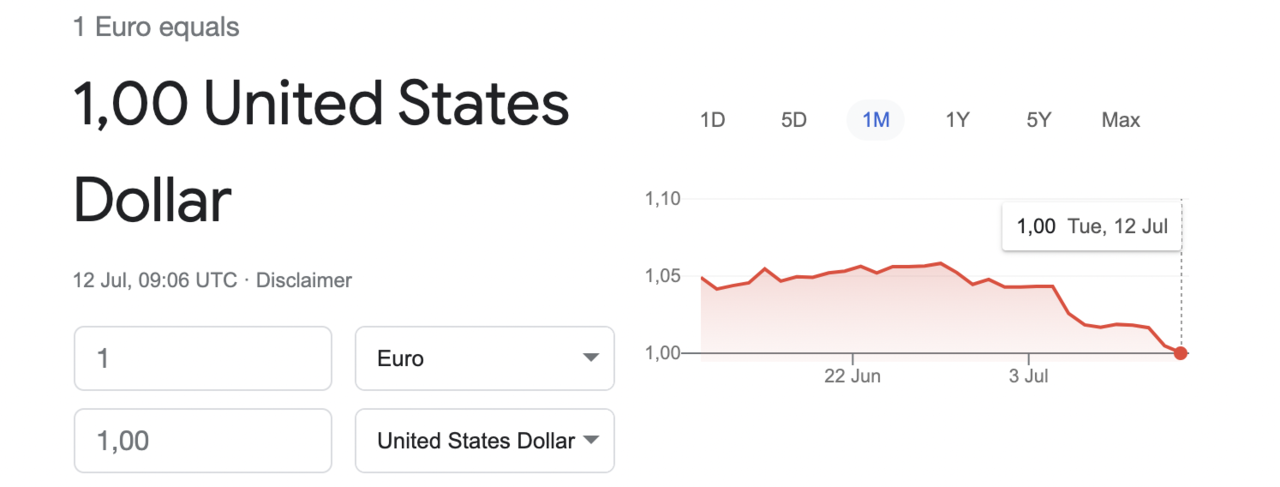
Task: Show the 1Y exchange rate history
Action: (x=958, y=120)
